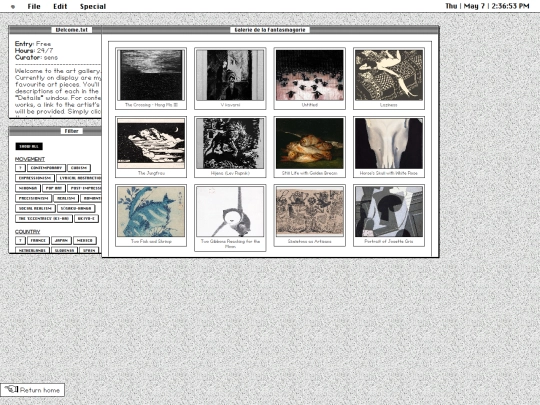Filter by Post-Impressionism movement

click(84, 188)
